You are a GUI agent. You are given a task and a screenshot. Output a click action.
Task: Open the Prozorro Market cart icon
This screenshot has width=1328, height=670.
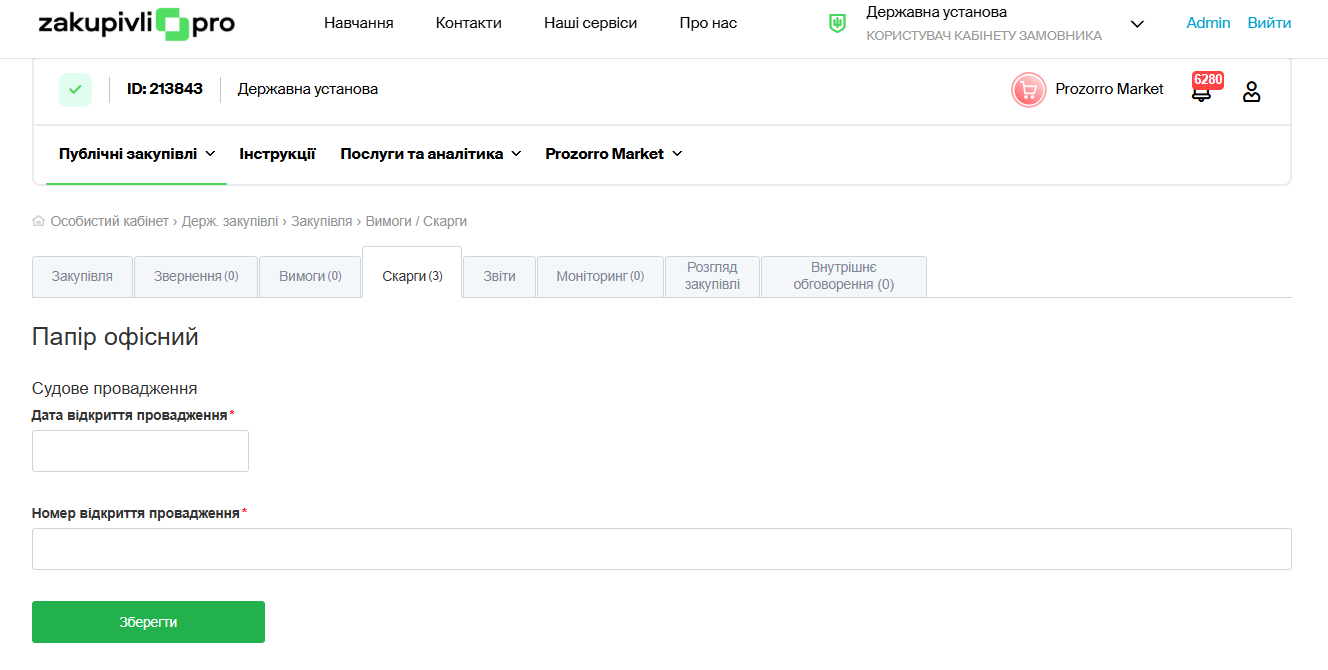tap(1028, 90)
